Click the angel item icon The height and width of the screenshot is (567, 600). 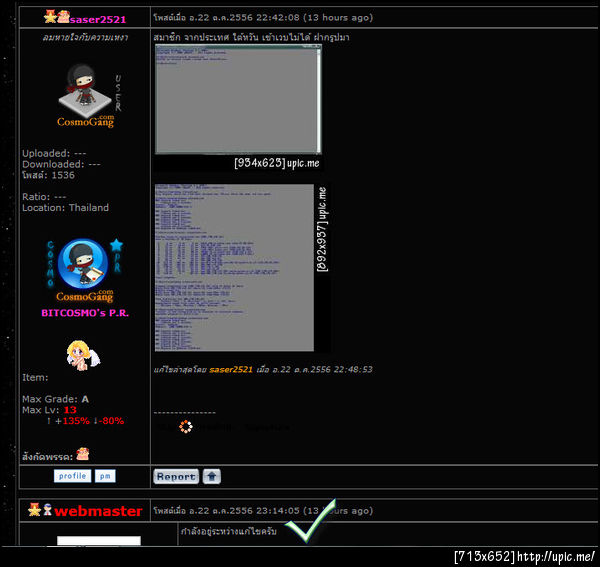click(83, 356)
